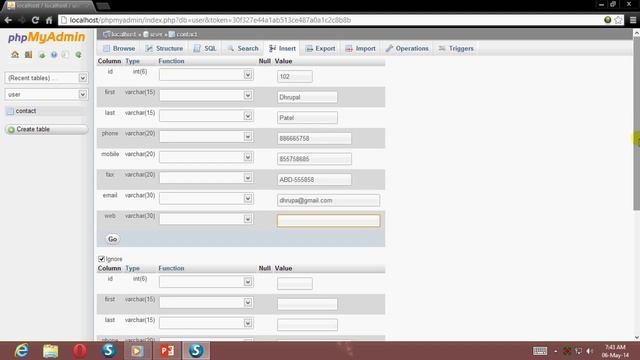Open phpMyAdmin documentation help icon

[54, 55]
